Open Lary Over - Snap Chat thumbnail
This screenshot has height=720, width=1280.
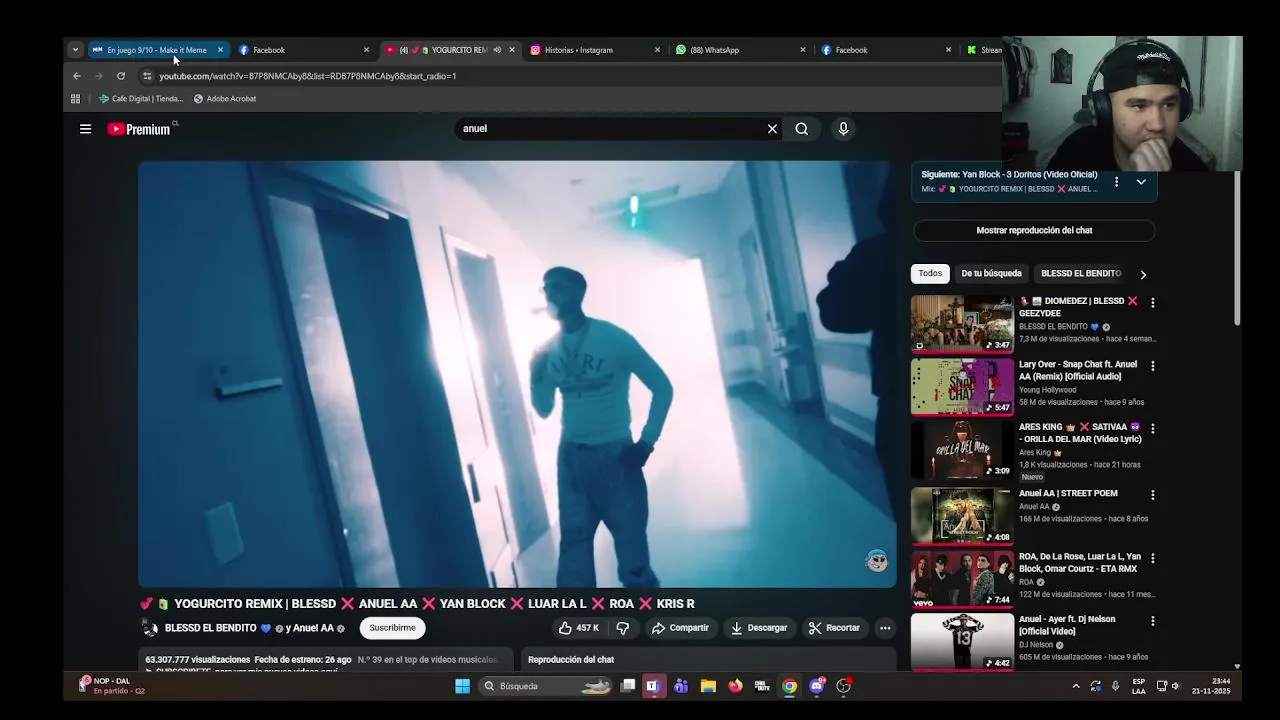[962, 386]
